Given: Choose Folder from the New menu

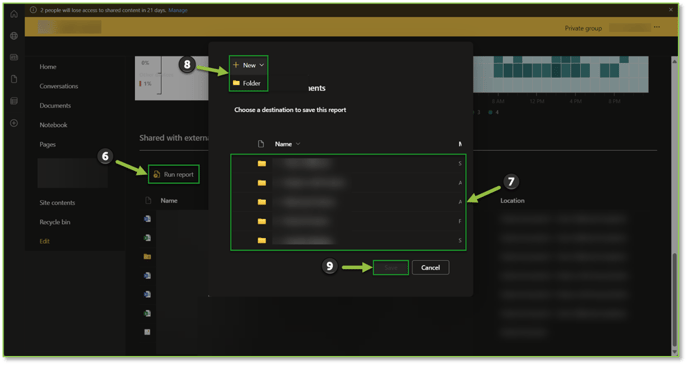Looking at the screenshot, I should click(247, 83).
